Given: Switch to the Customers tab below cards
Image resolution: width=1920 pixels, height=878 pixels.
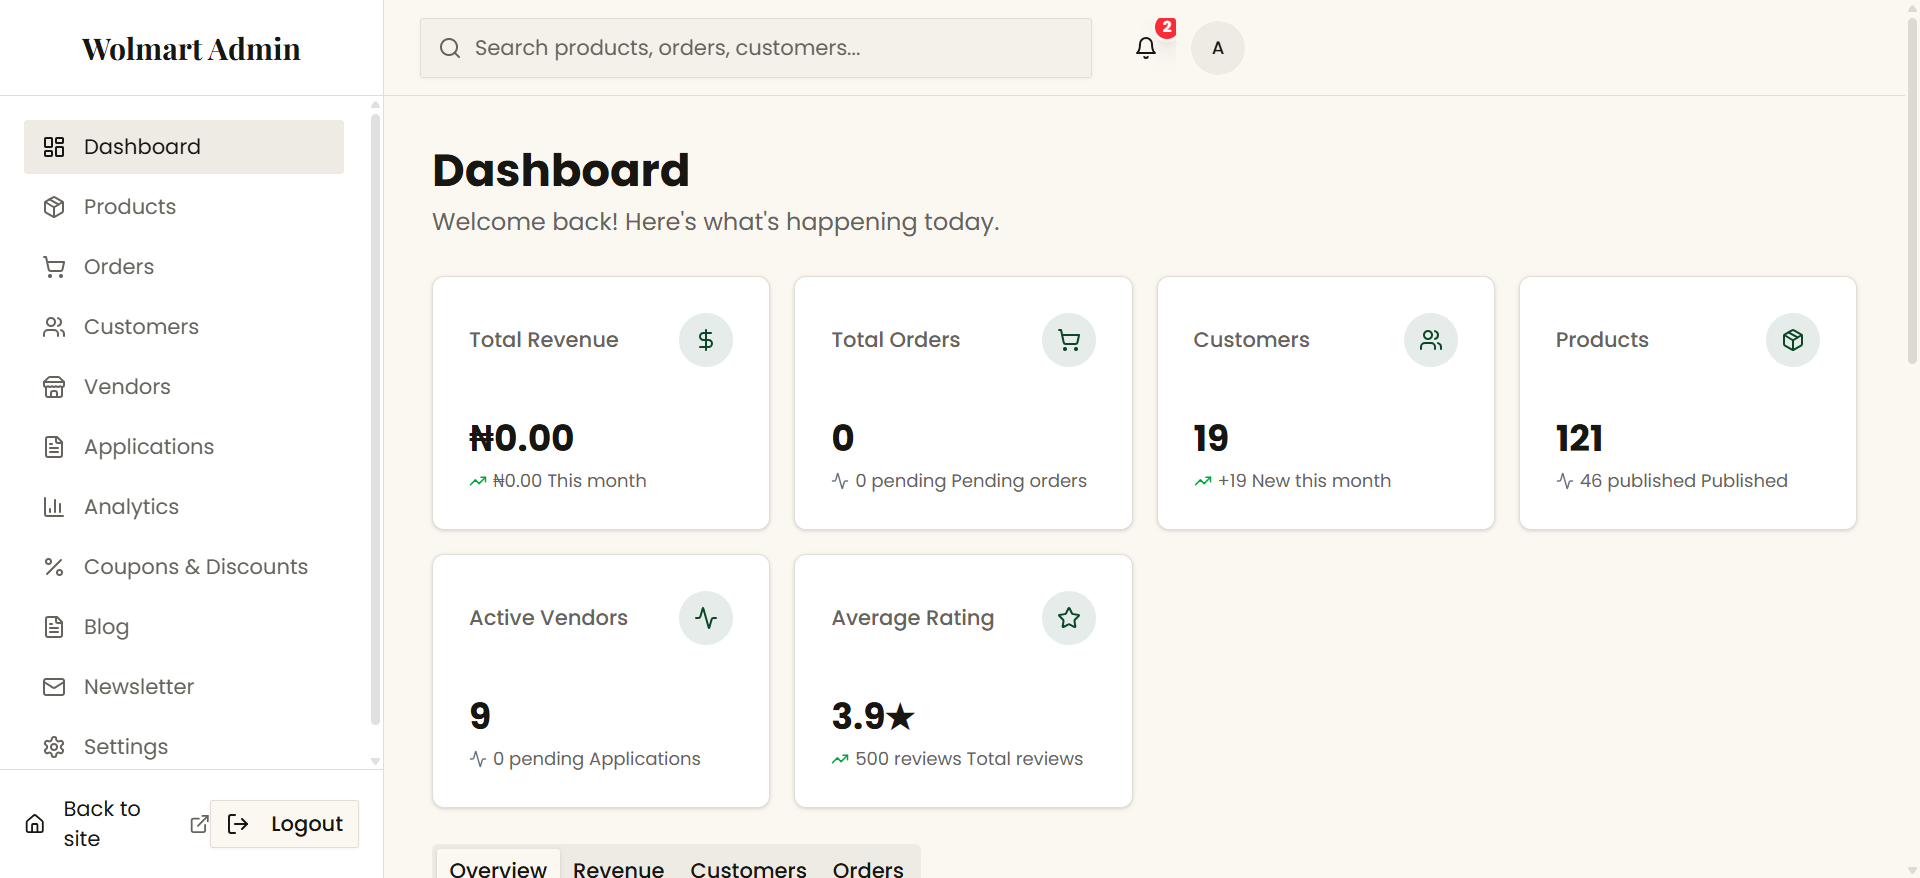Looking at the screenshot, I should [x=748, y=866].
